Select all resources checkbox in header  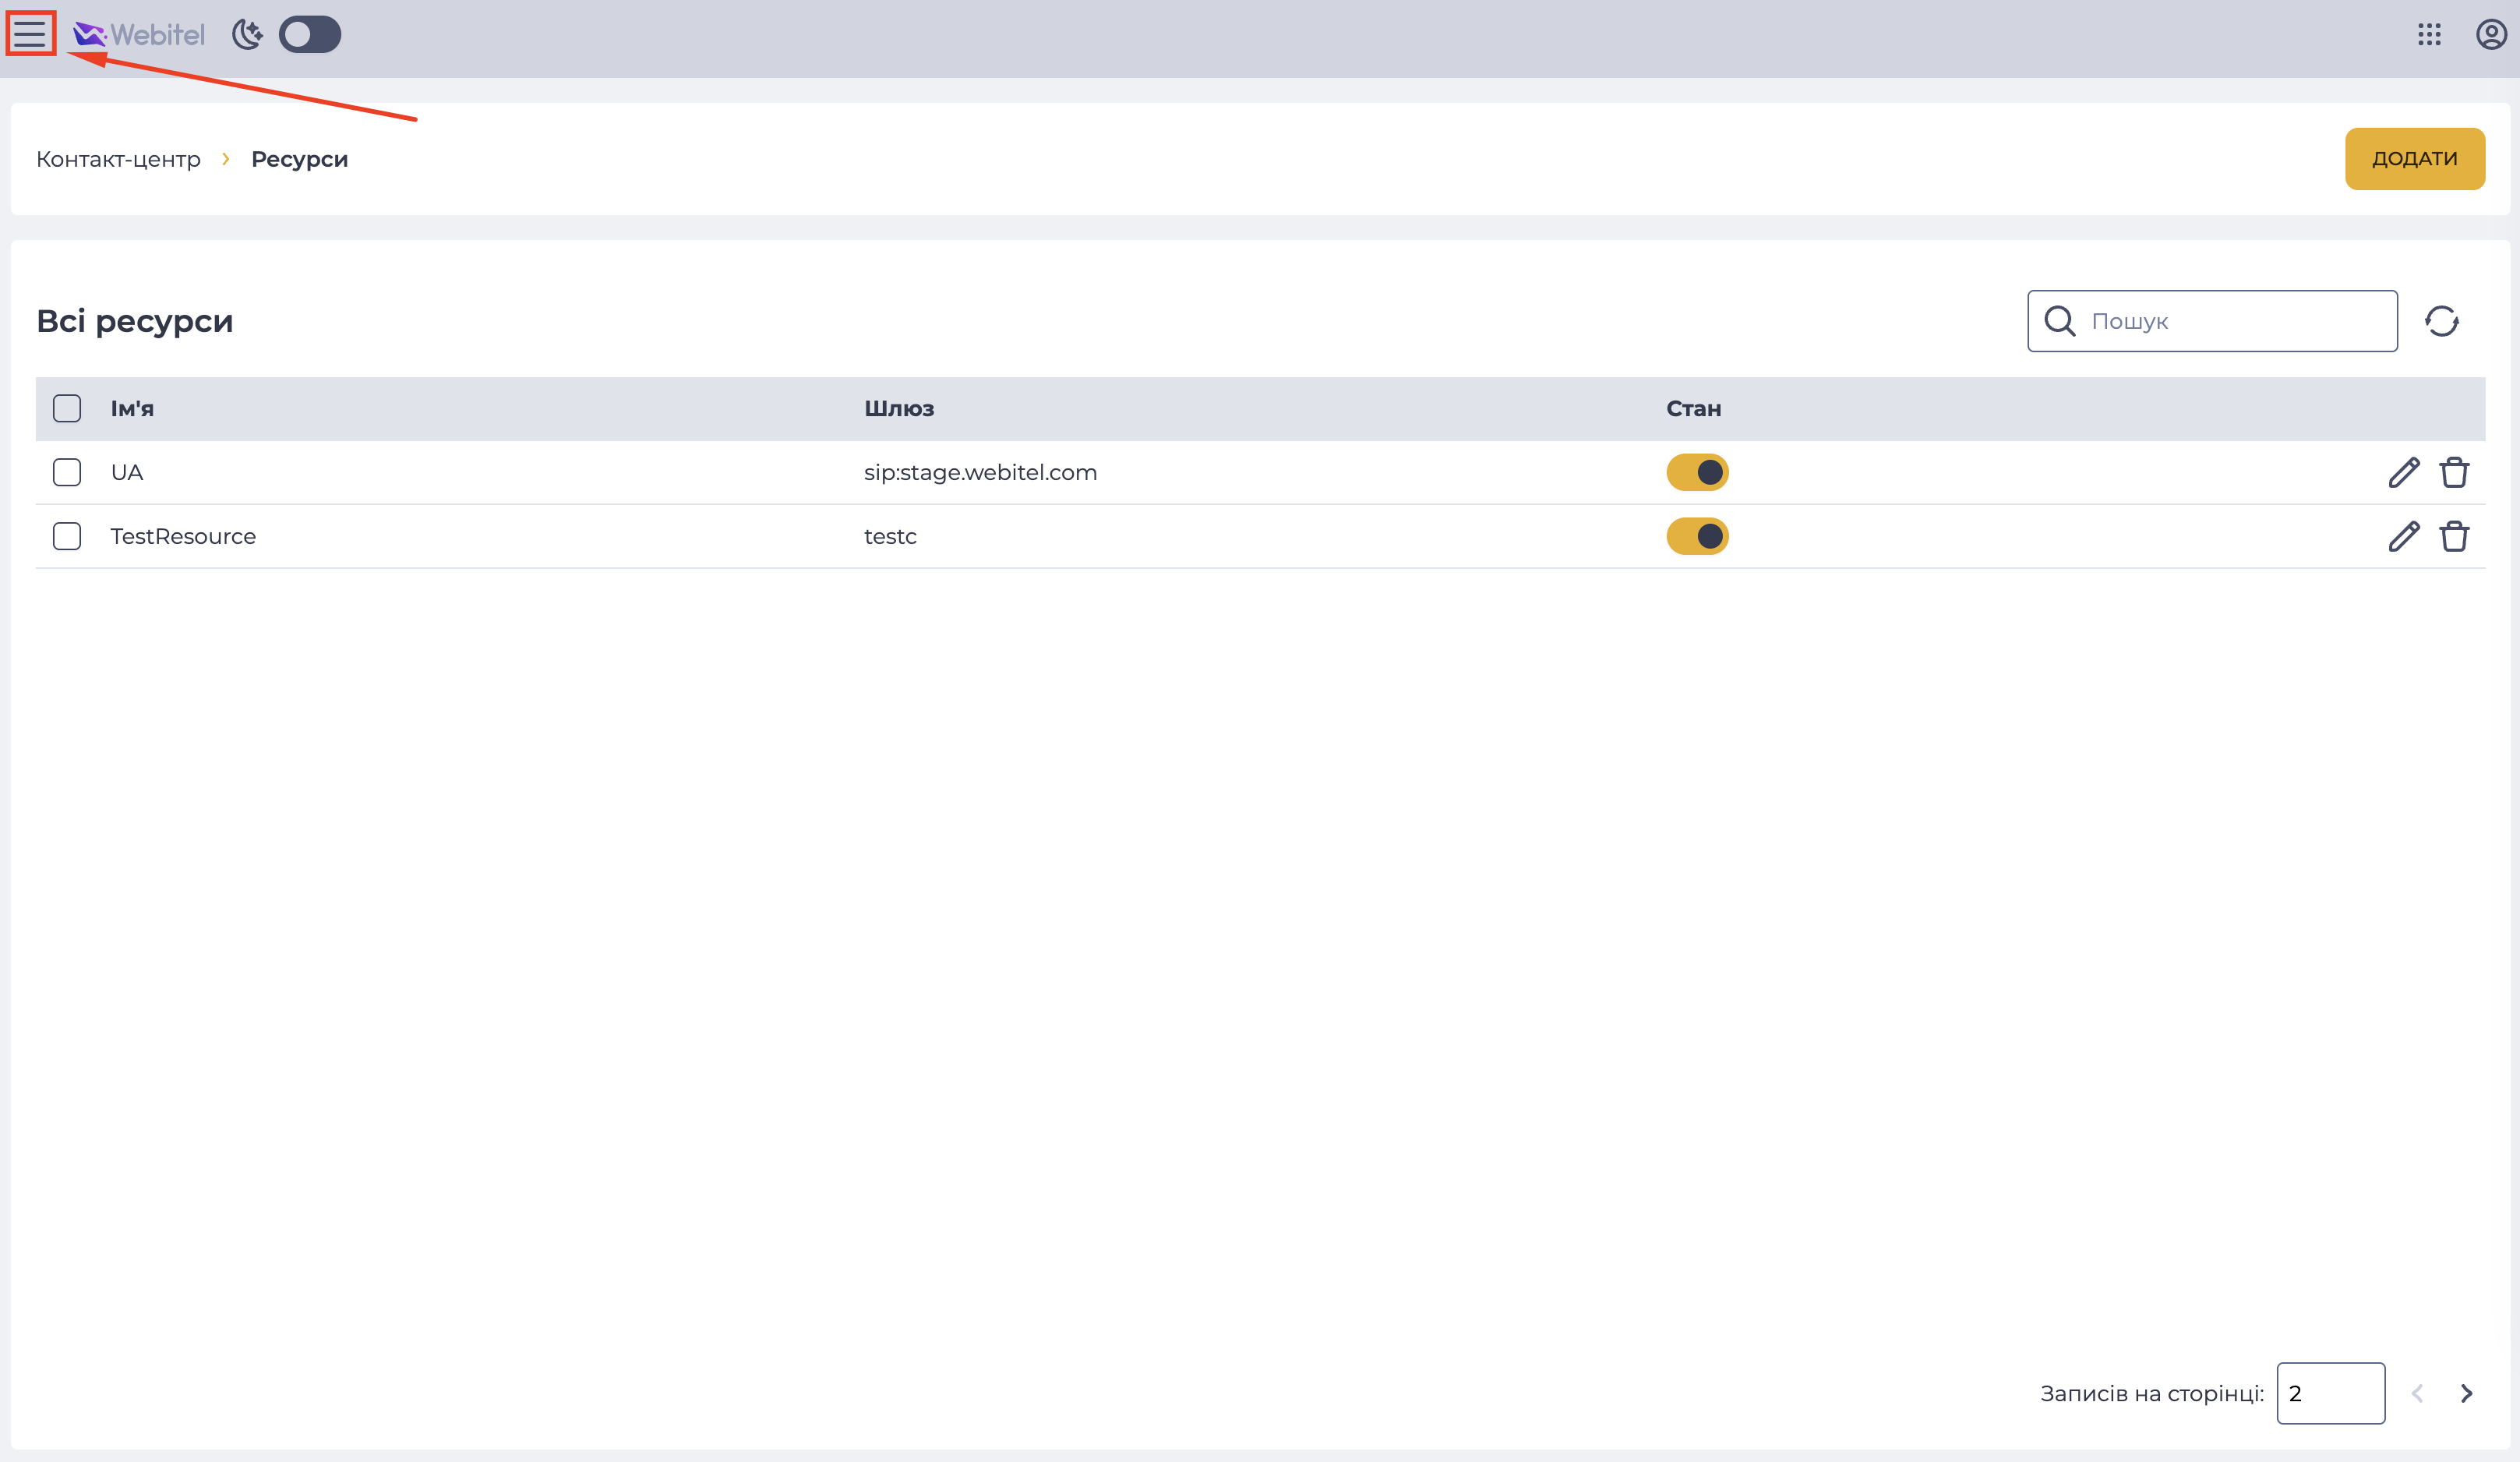tap(67, 408)
